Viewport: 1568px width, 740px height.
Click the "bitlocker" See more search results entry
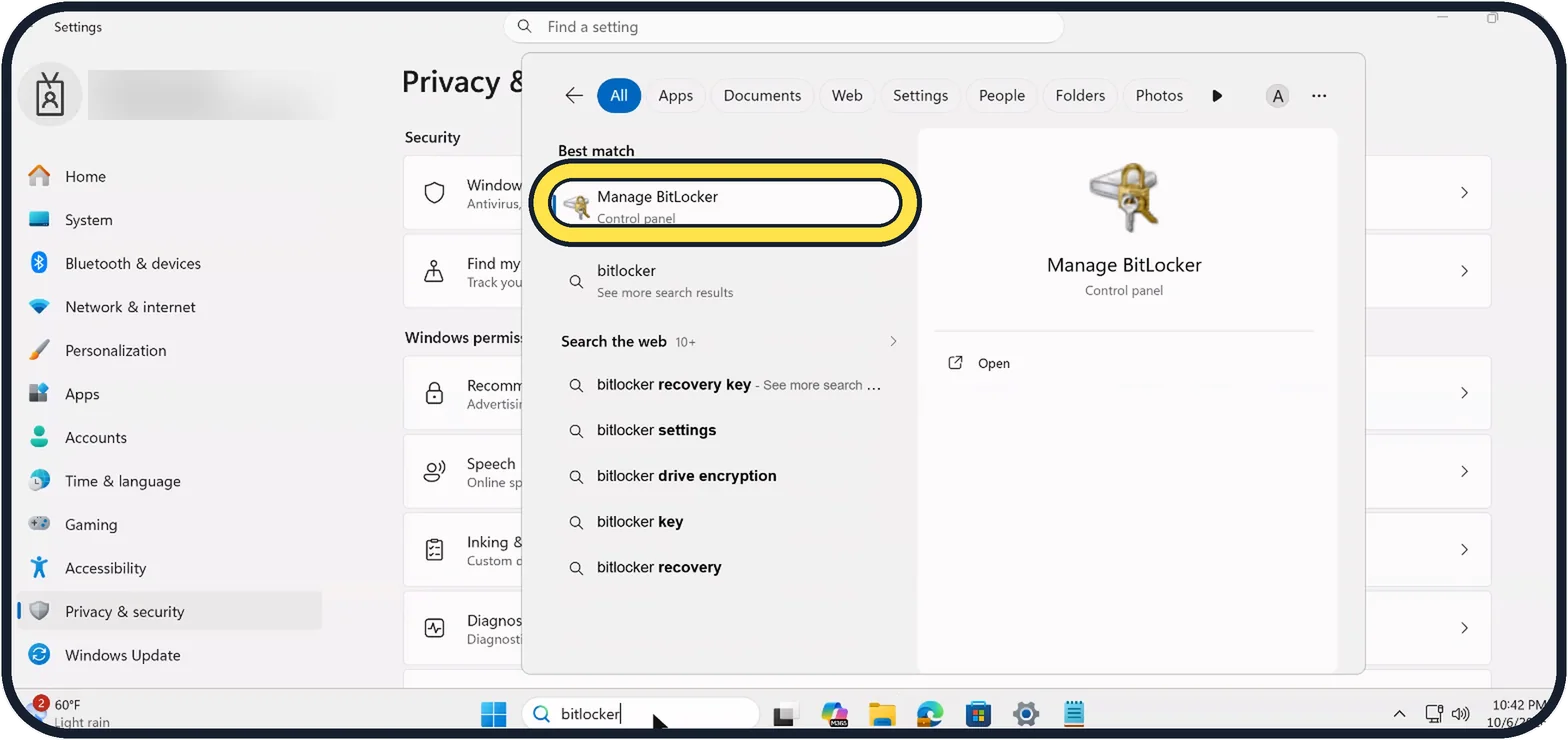tap(725, 281)
